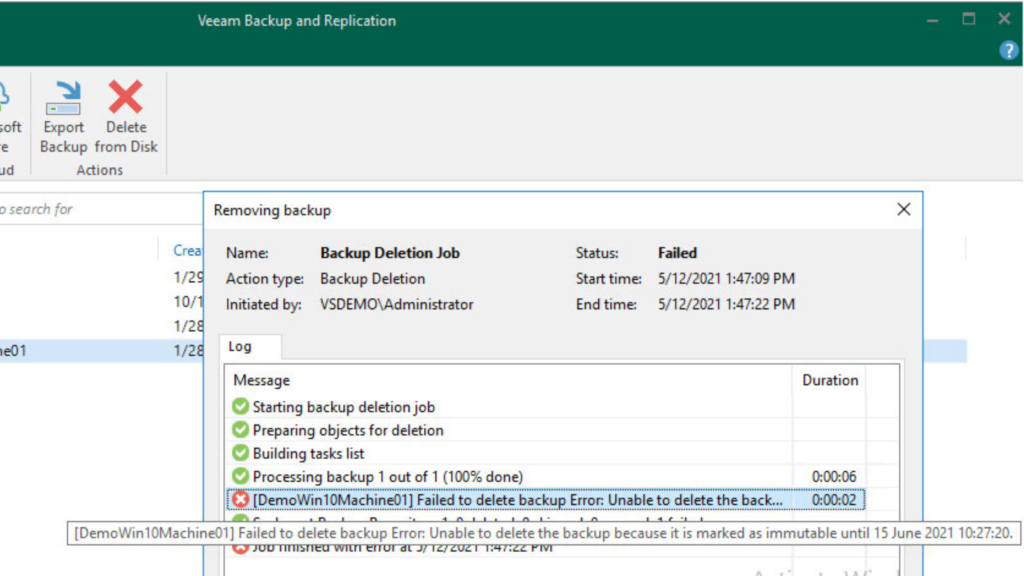This screenshot has height=576, width=1024.
Task: Click end time '5/12/2021 1:47:22 PM'
Action: coord(726,304)
